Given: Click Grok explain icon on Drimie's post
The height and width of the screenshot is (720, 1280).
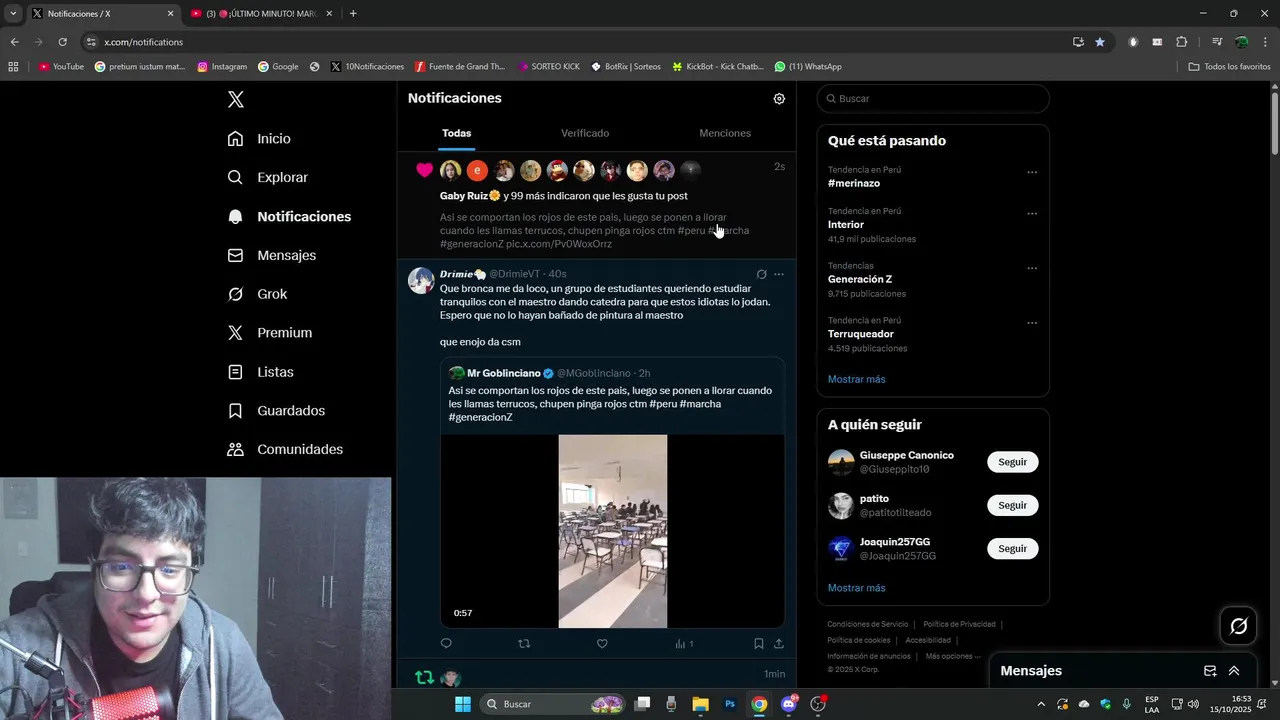Looking at the screenshot, I should click(x=761, y=274).
